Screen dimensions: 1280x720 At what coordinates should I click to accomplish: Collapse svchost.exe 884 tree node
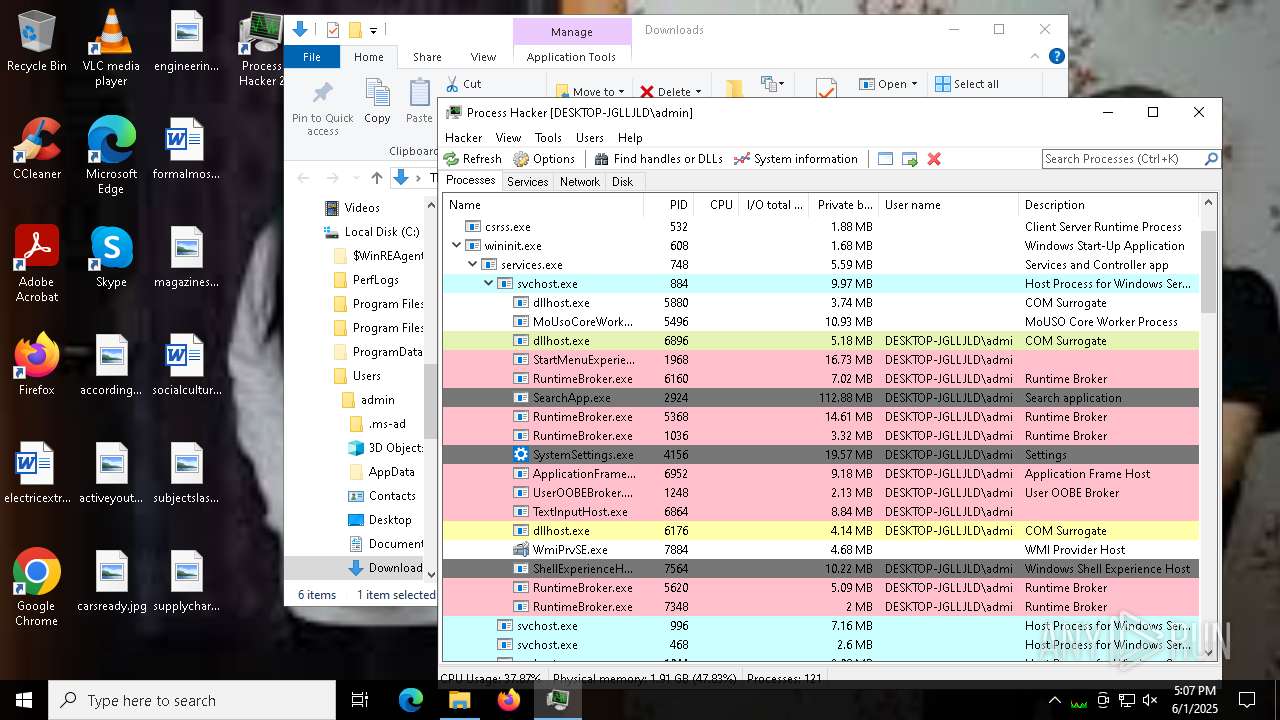coord(489,284)
